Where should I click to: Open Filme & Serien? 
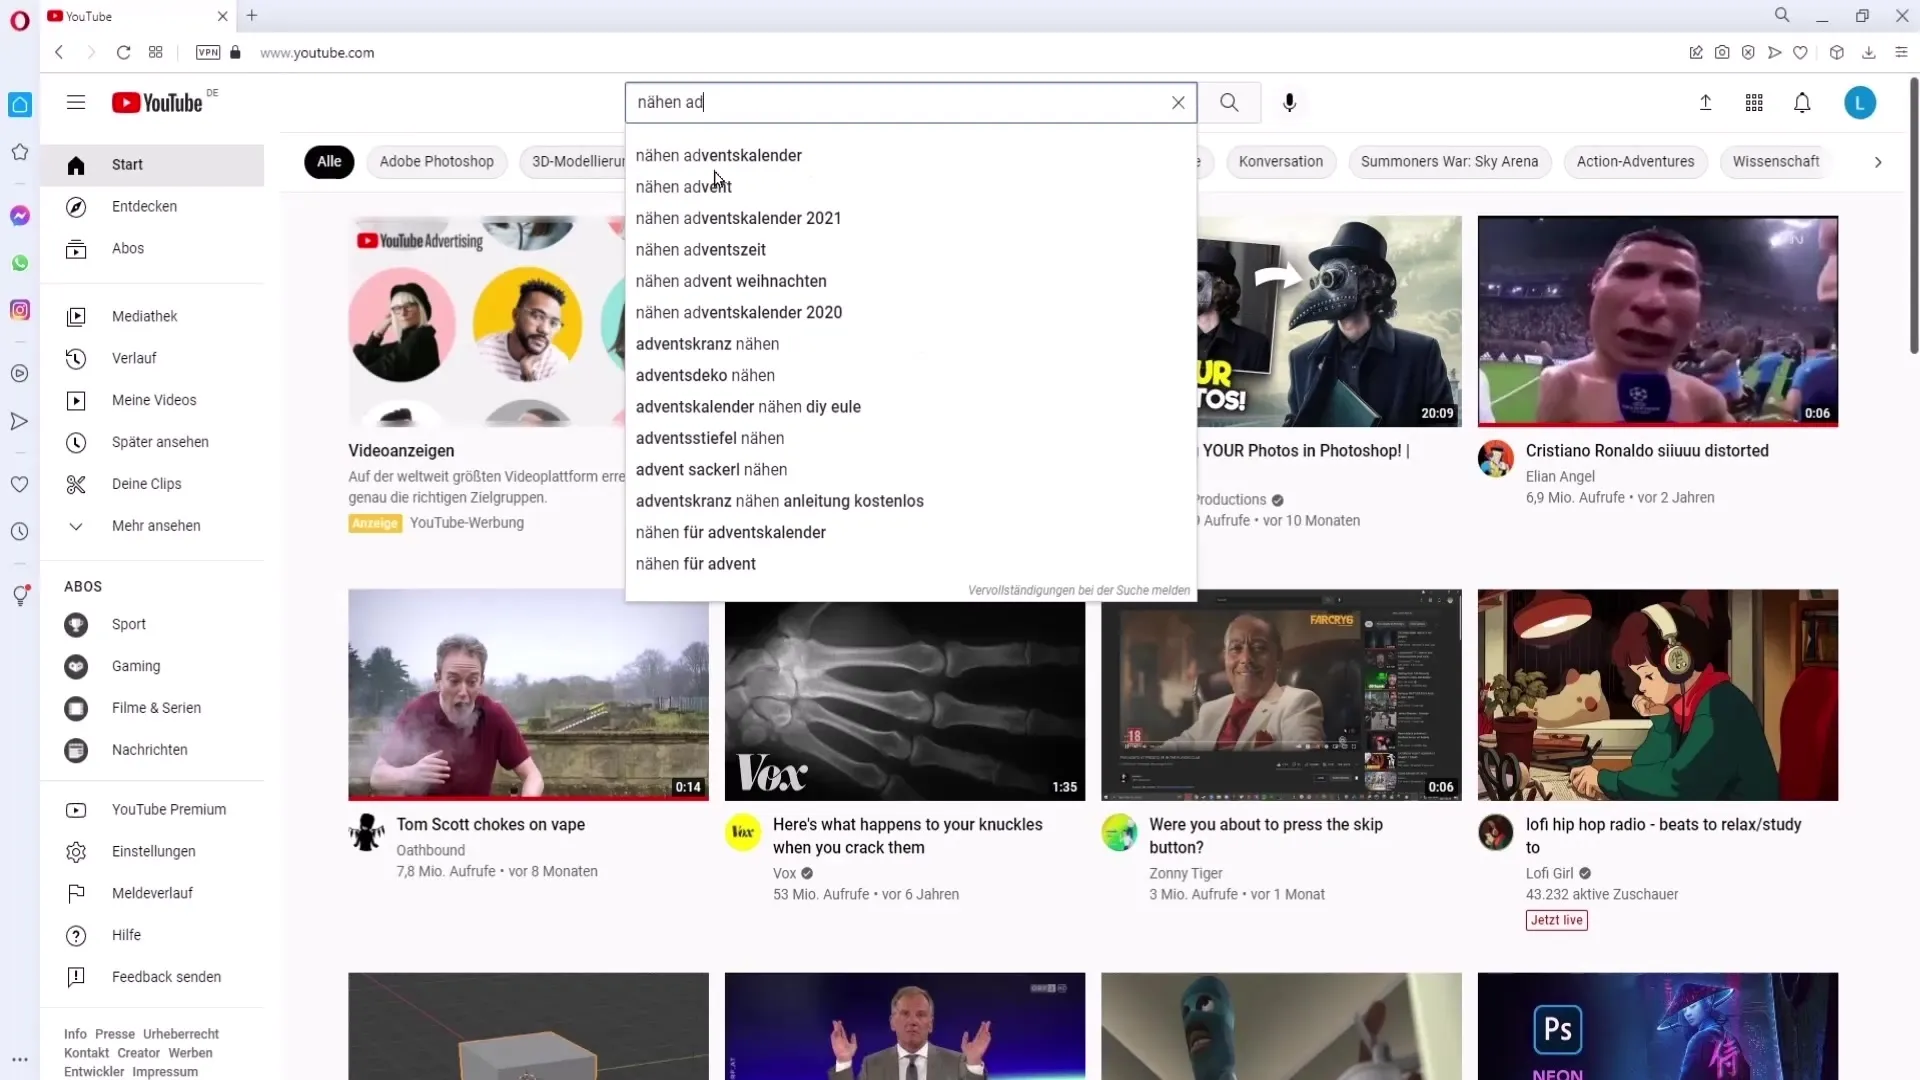click(x=152, y=709)
